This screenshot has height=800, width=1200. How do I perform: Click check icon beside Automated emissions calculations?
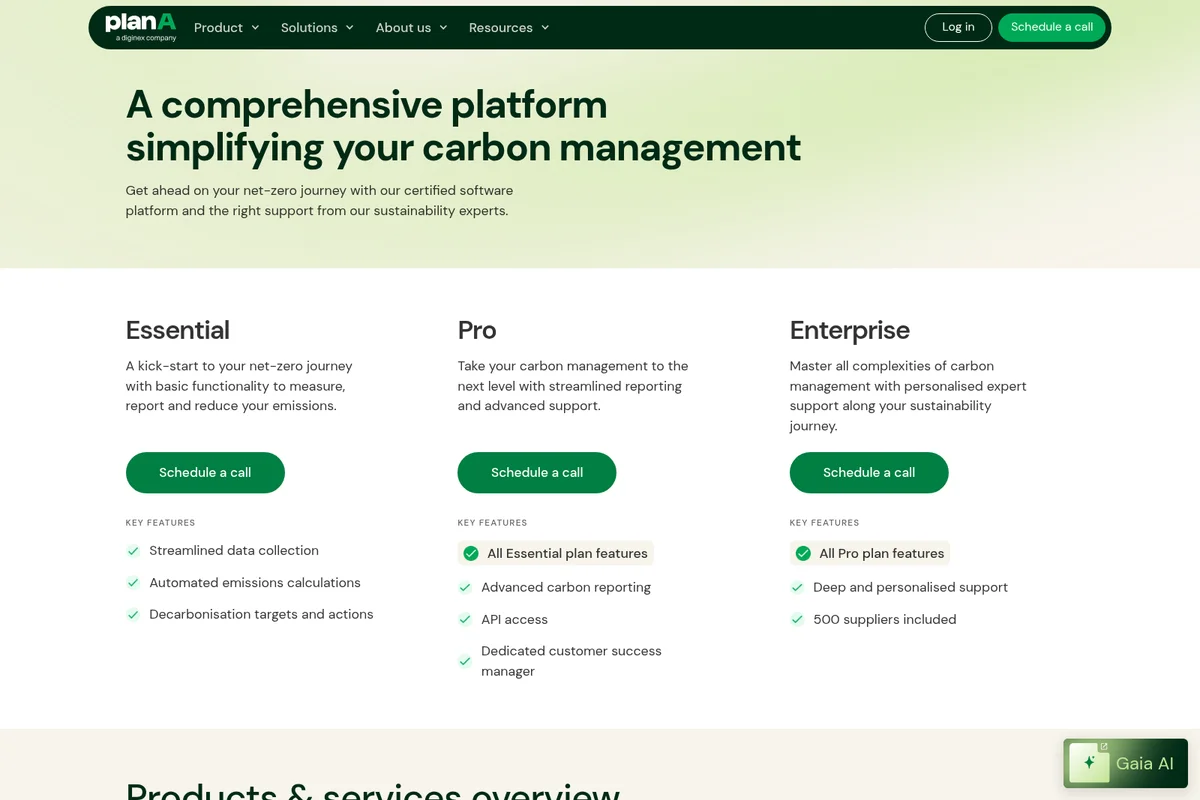click(x=133, y=582)
